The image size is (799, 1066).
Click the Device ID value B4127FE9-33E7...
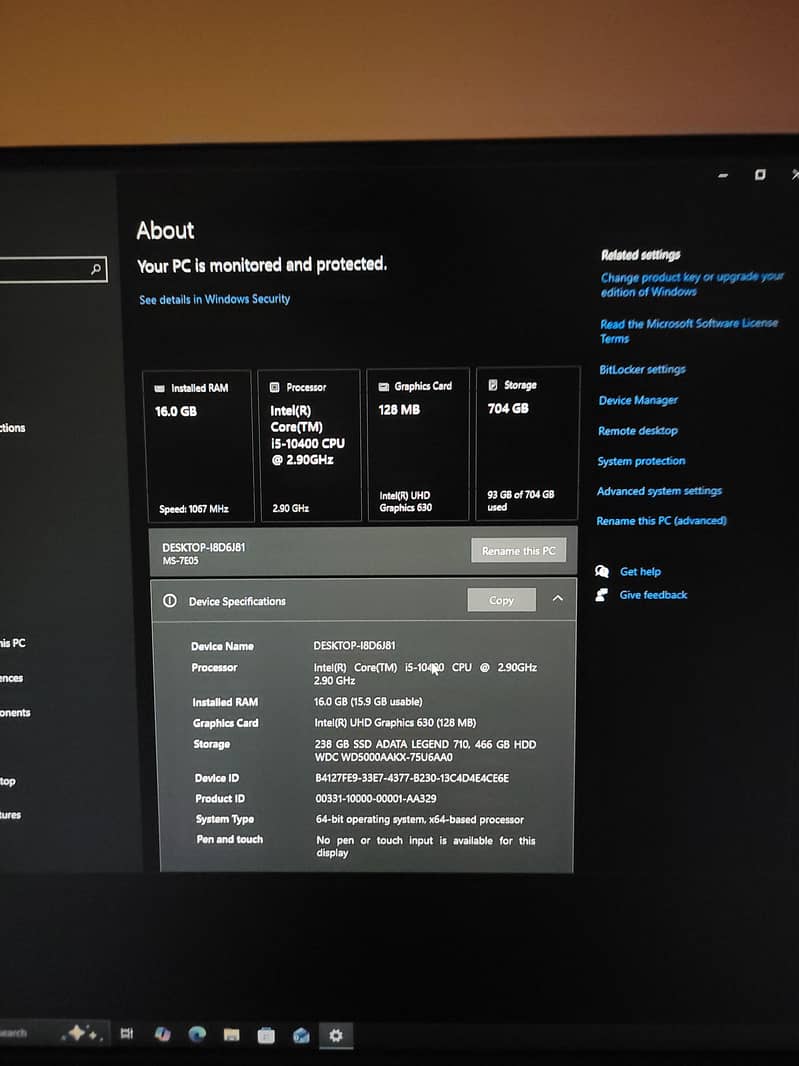[x=411, y=778]
